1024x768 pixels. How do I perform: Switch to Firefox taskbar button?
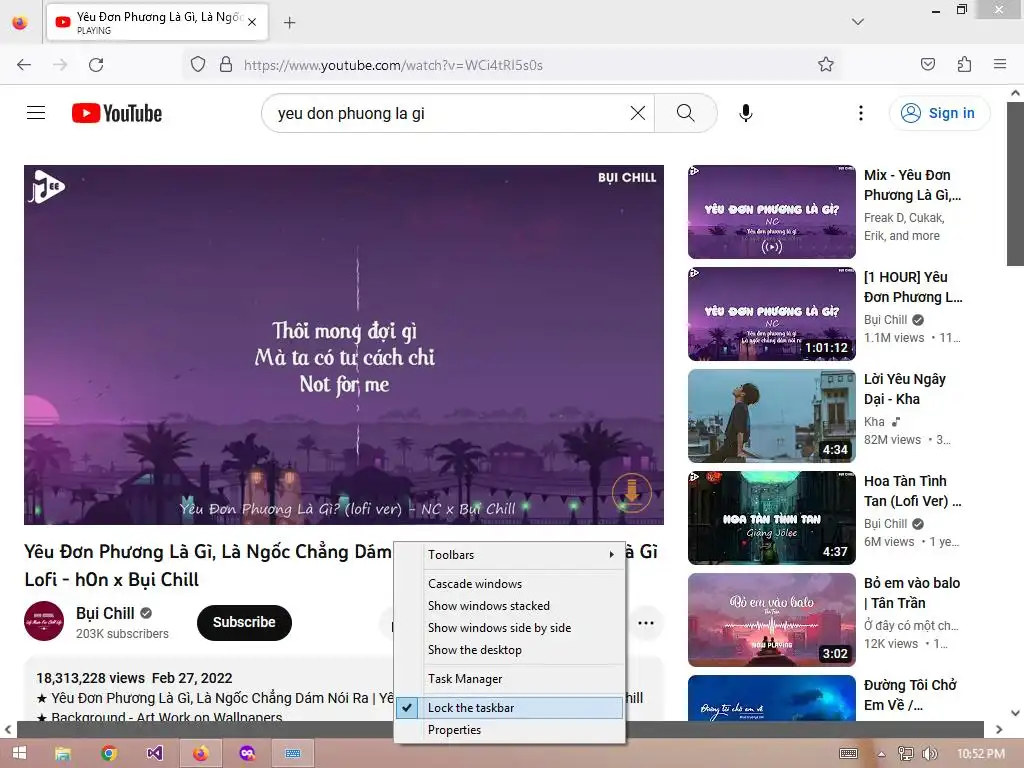(200, 754)
